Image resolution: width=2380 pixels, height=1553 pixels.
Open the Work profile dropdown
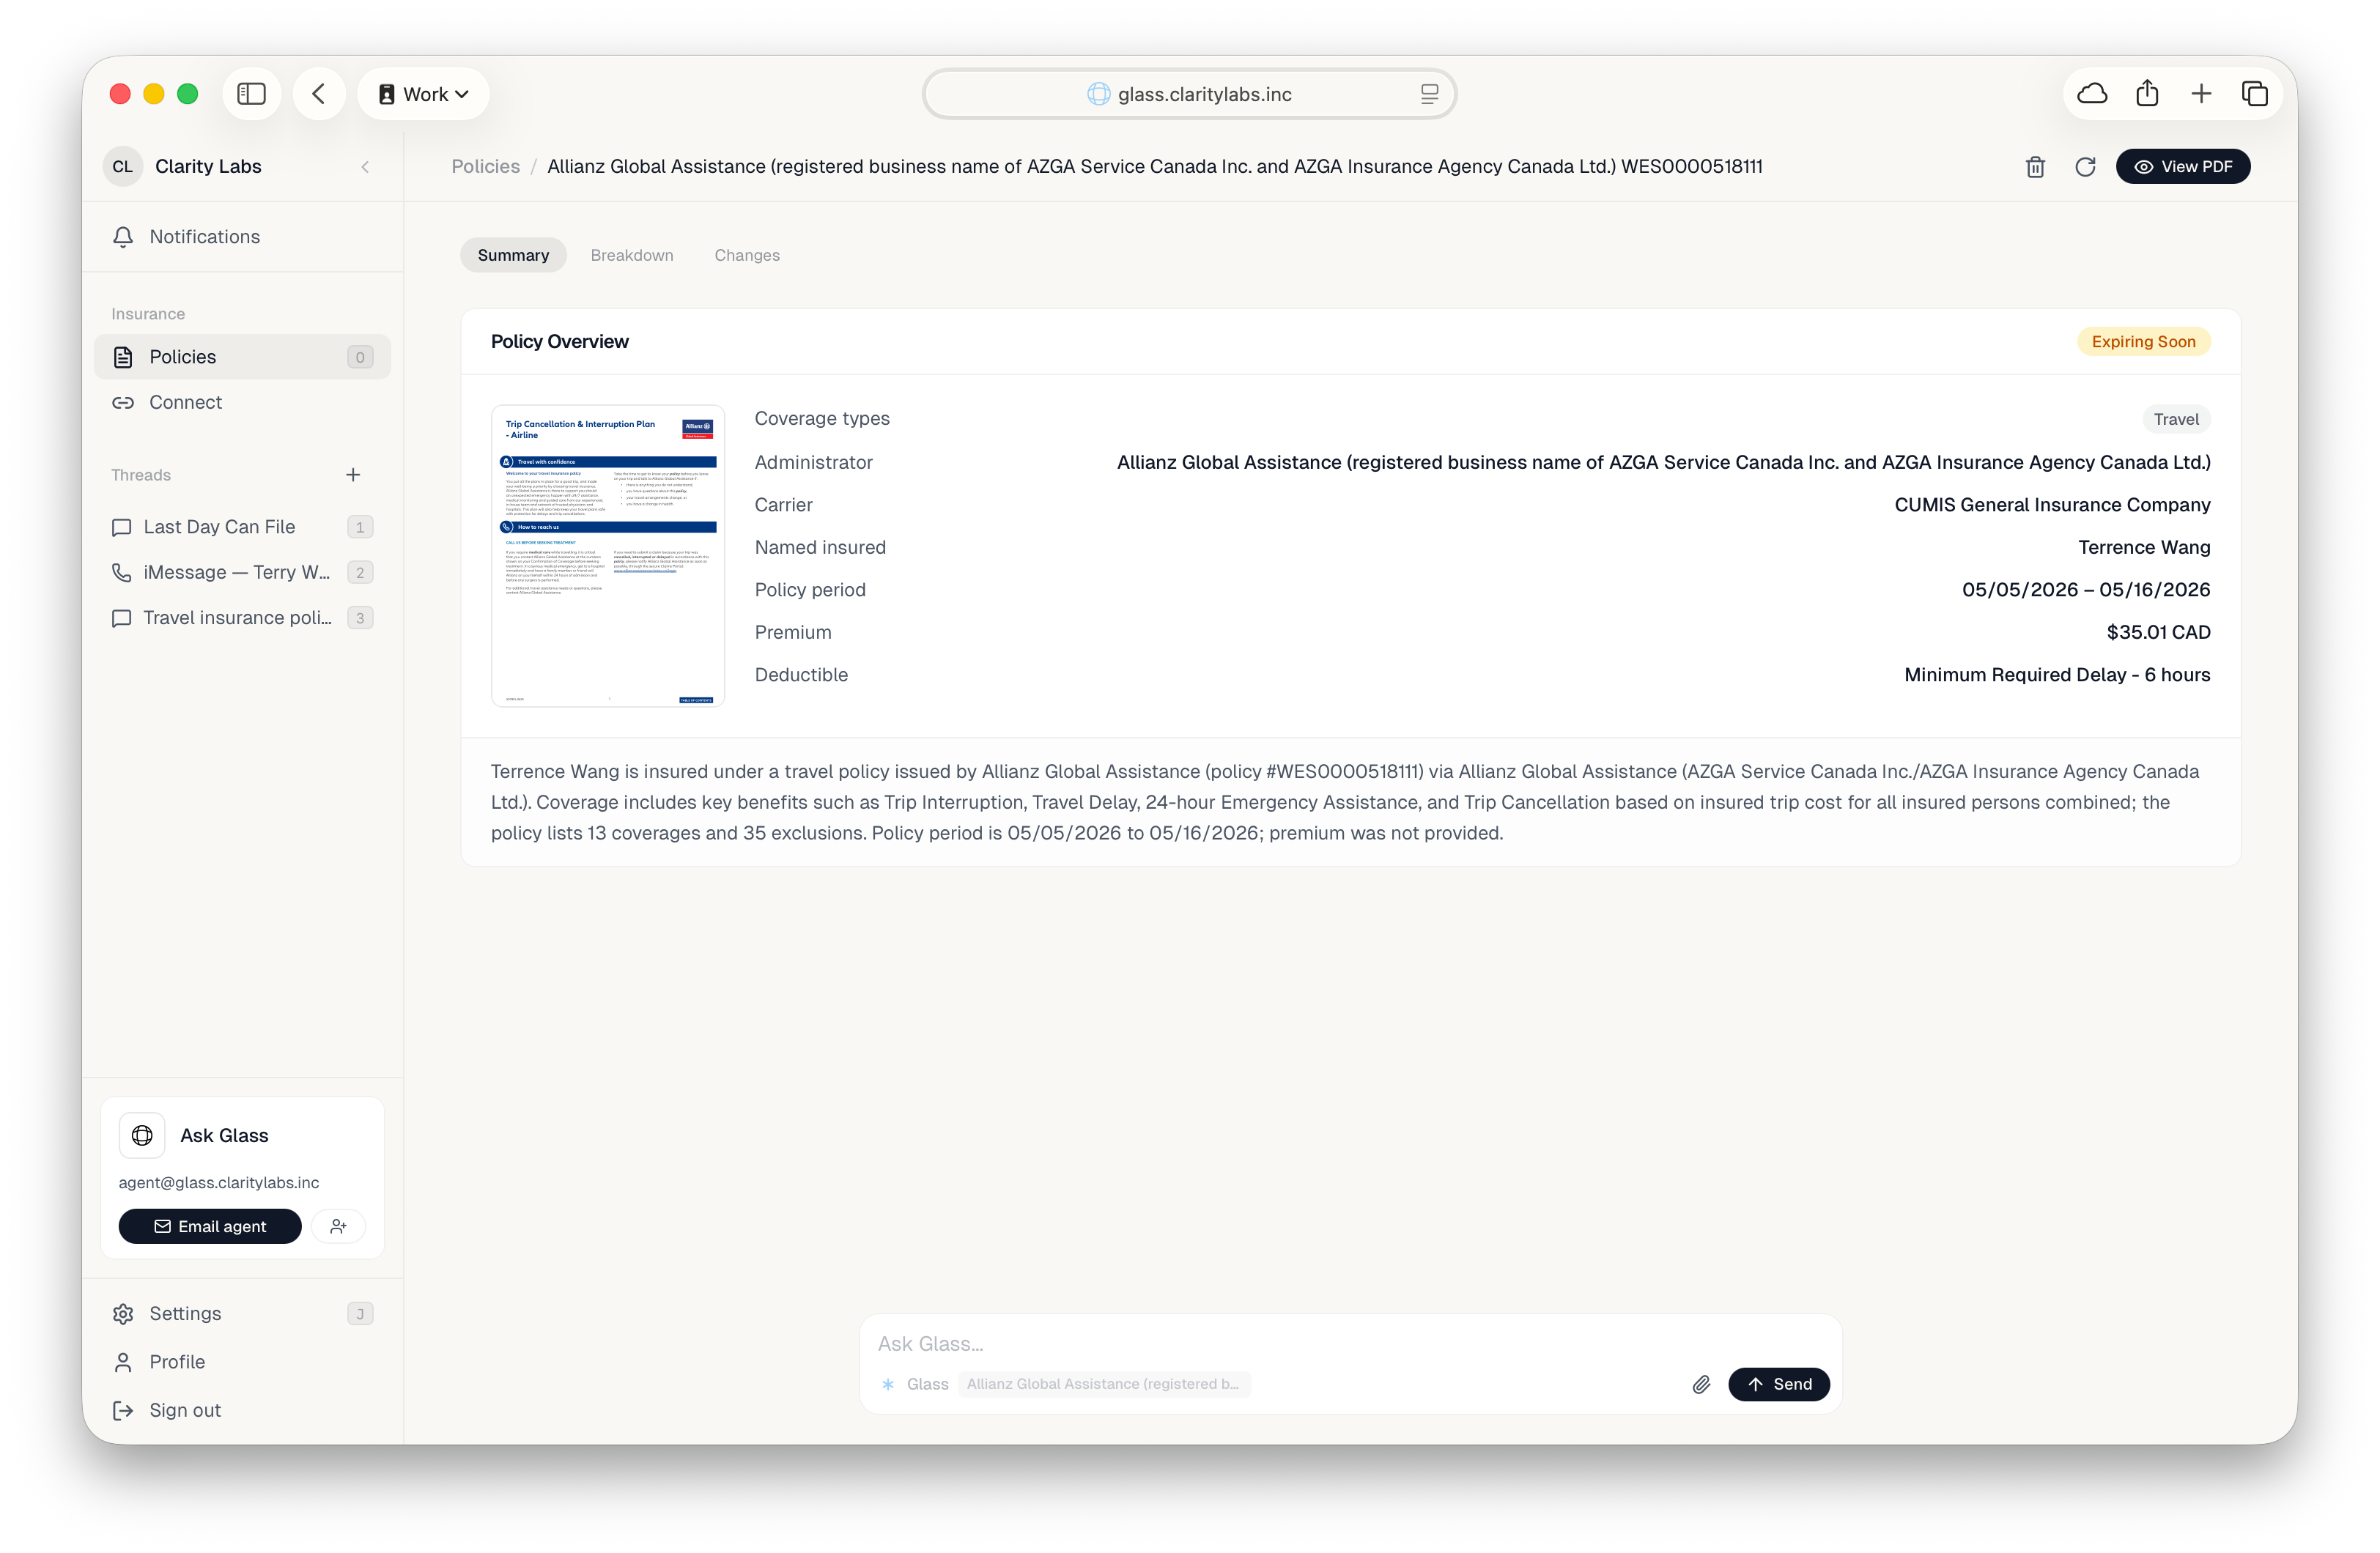tap(424, 94)
